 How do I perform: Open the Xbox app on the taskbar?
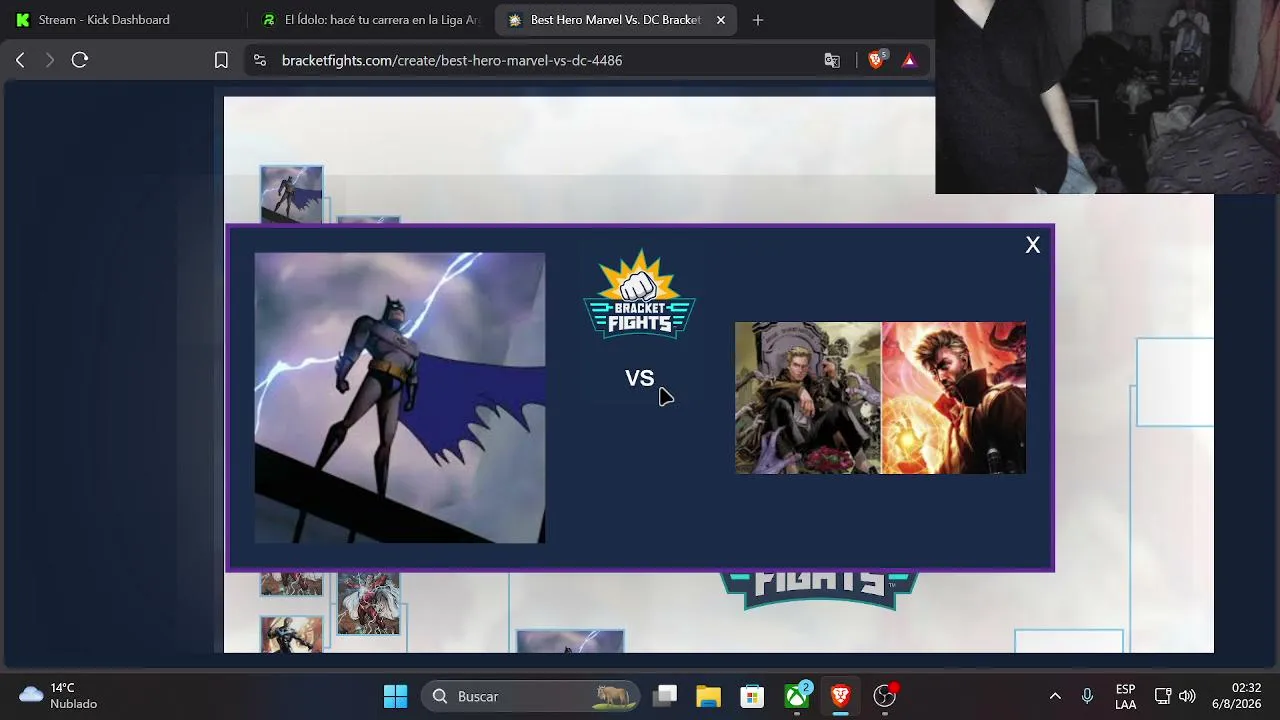tap(797, 696)
